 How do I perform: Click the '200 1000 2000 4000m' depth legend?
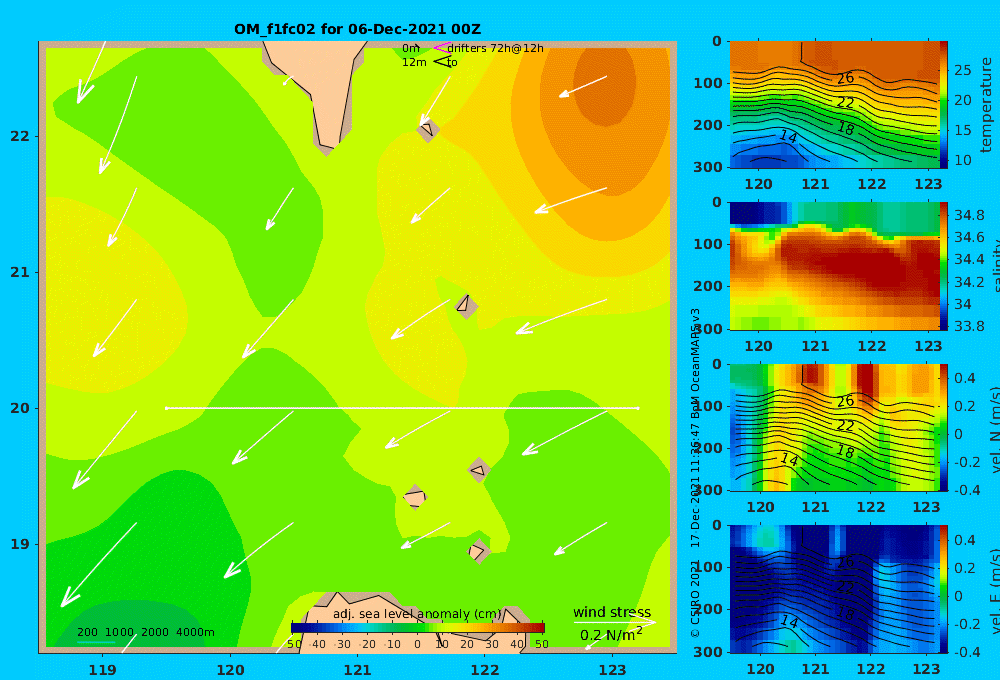(x=145, y=632)
